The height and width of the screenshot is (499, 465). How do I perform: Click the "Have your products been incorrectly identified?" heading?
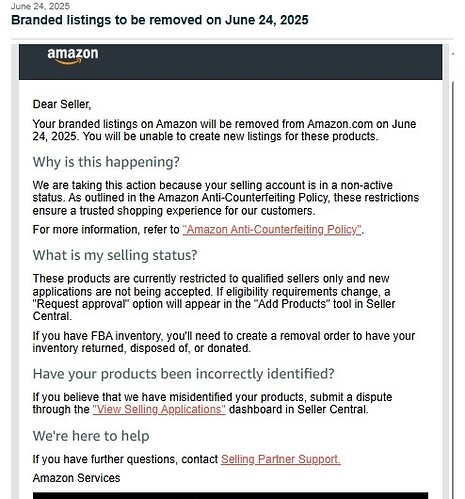click(x=183, y=374)
